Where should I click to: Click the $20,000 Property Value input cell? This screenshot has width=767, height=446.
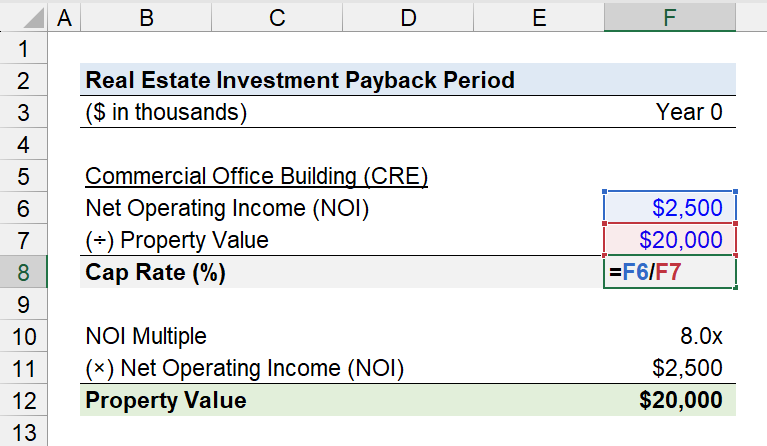pyautogui.click(x=670, y=240)
